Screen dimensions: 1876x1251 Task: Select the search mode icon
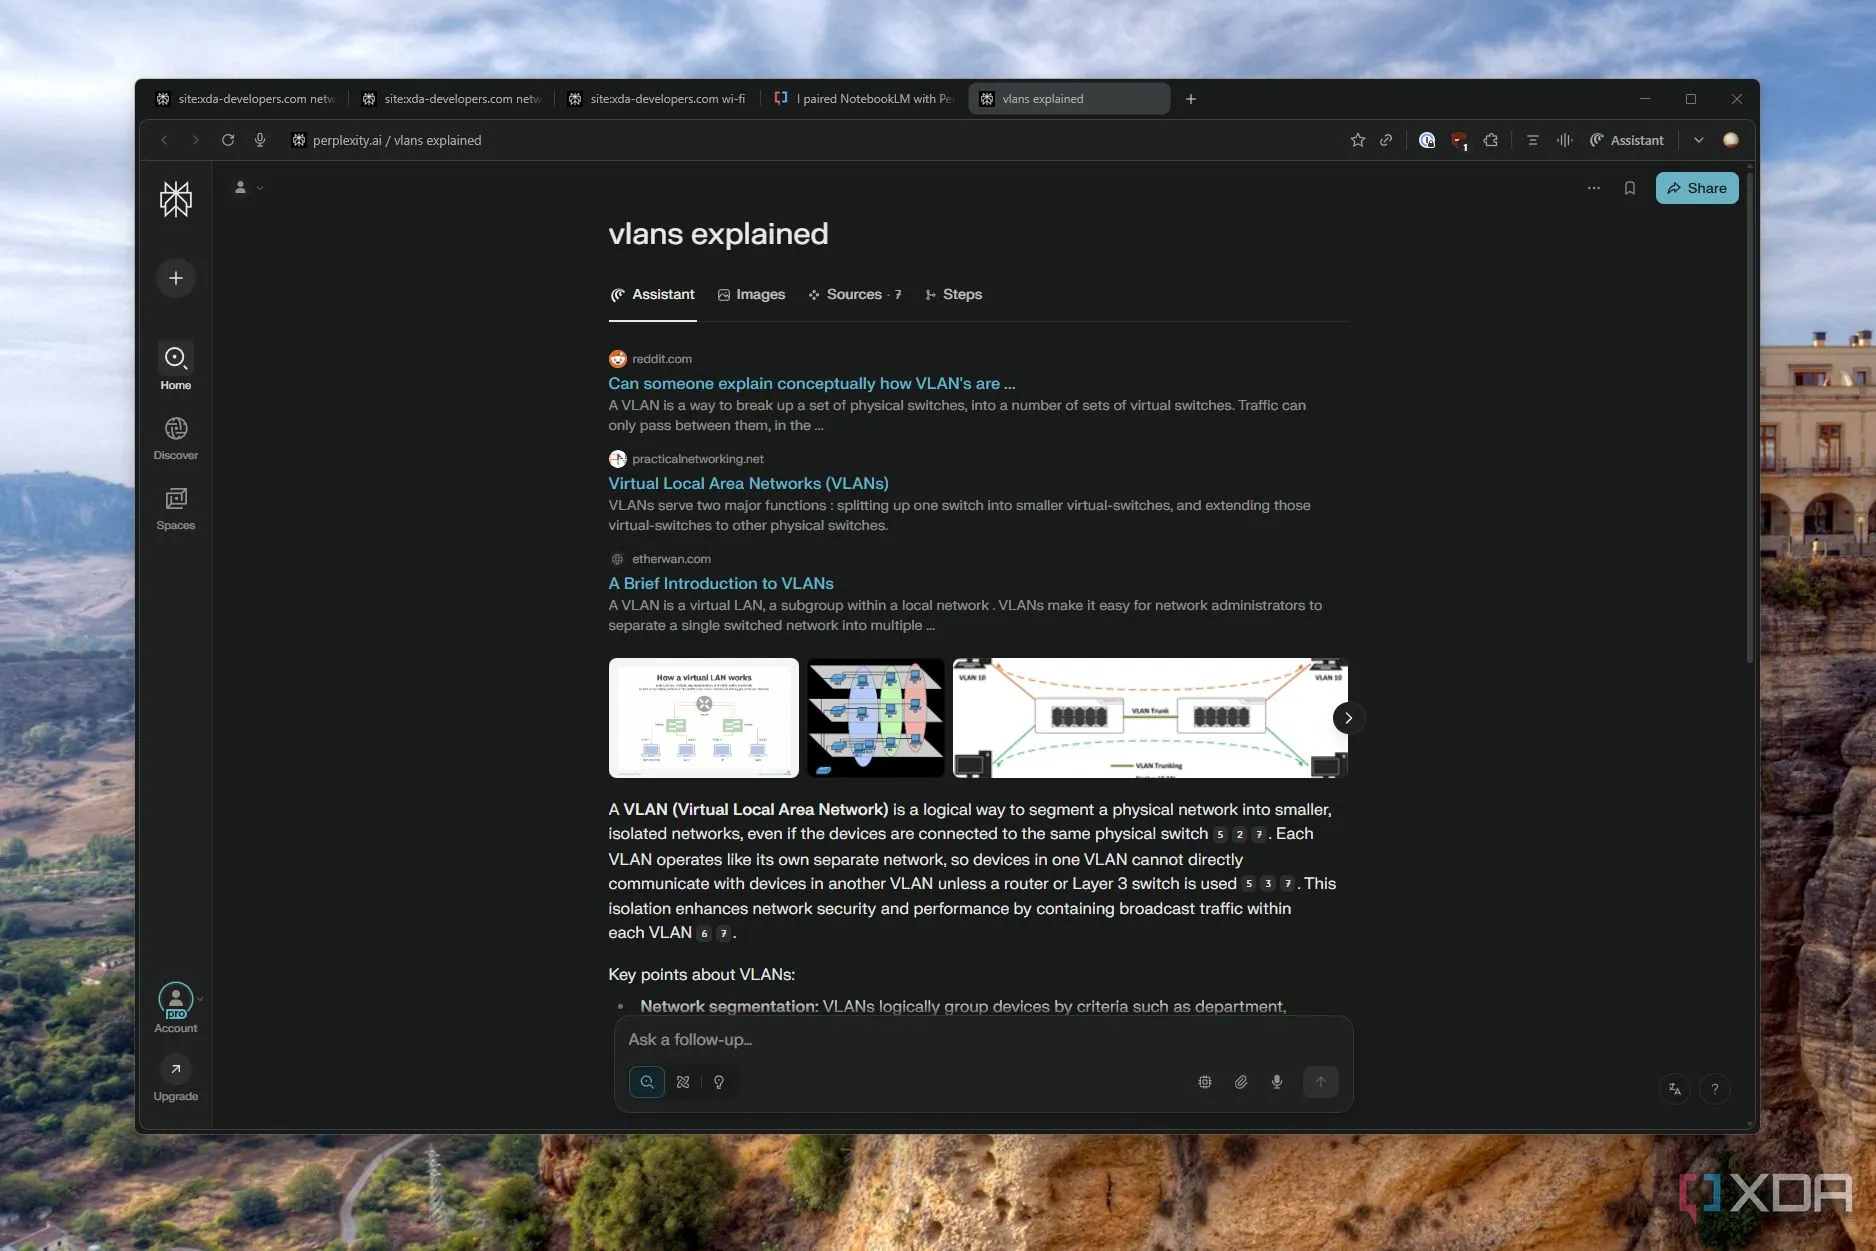[647, 1082]
